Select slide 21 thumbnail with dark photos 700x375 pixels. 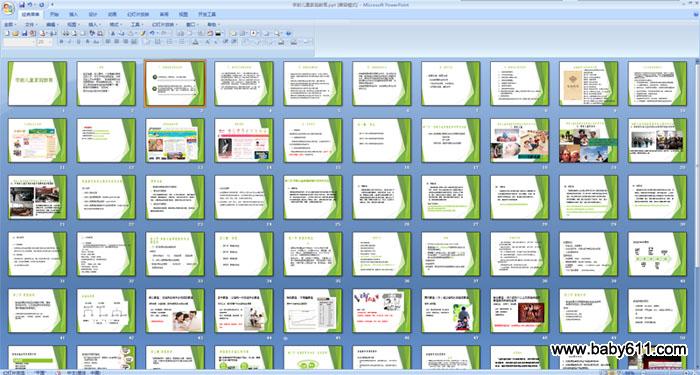[x=37, y=197]
